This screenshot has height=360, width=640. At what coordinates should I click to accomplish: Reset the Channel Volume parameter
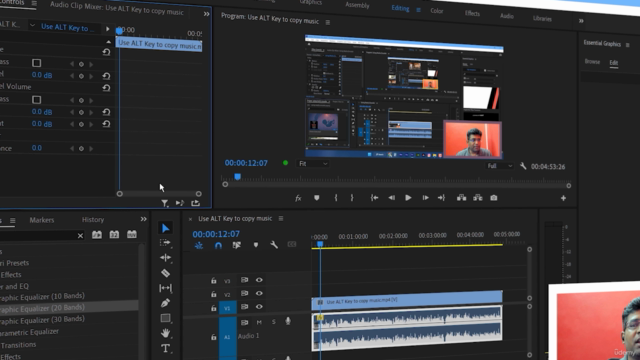(106, 88)
